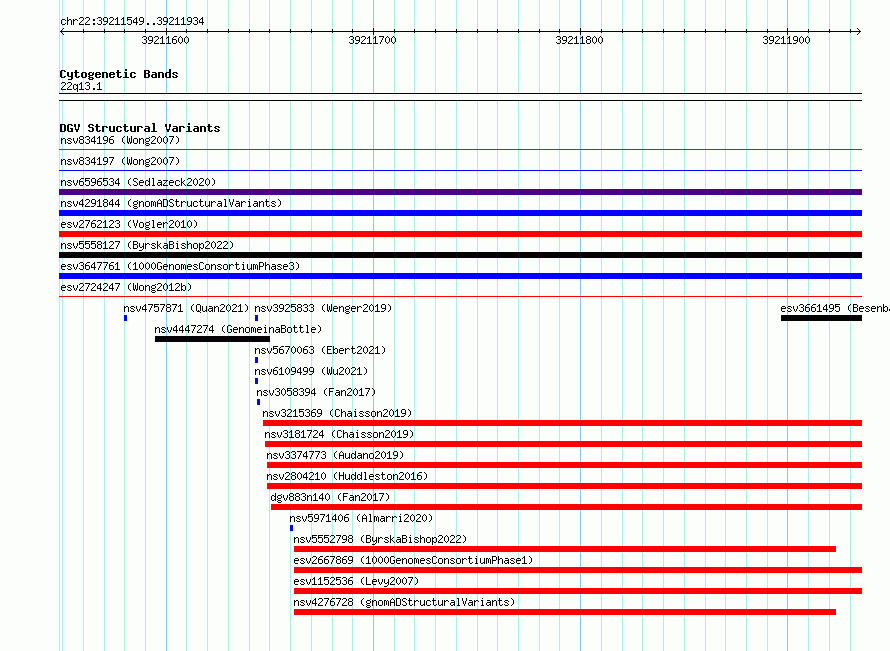
Task: Click the small blue marker under nsv6109499
Action: click(x=257, y=381)
